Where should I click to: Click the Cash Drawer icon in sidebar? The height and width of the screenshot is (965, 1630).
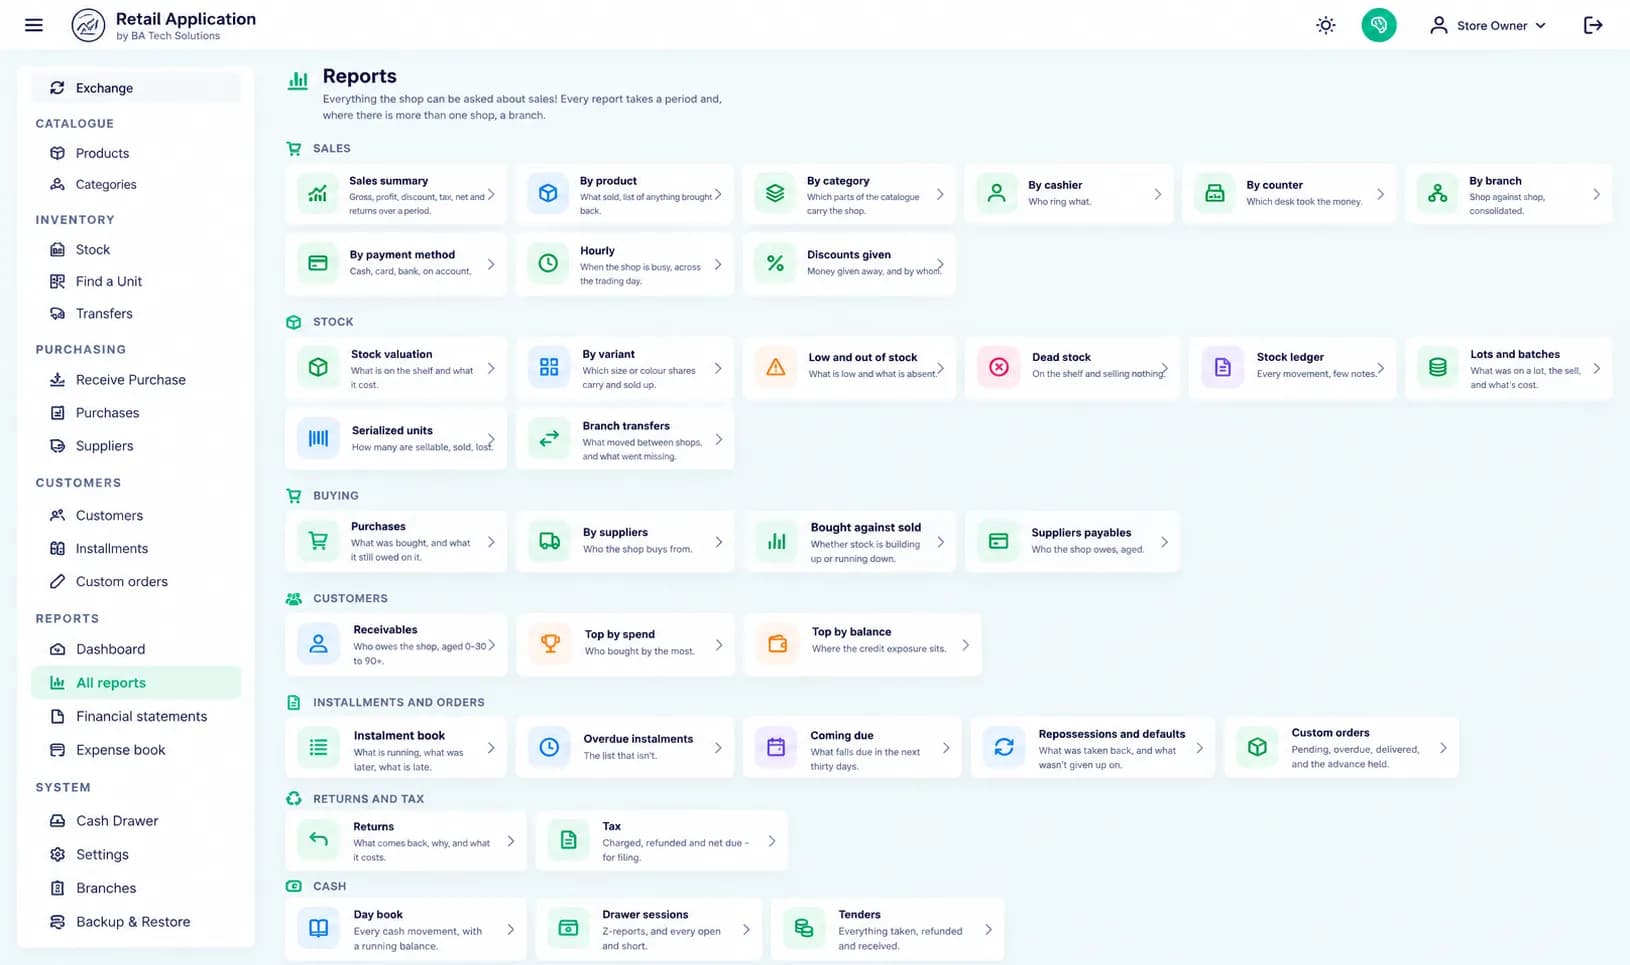(57, 821)
